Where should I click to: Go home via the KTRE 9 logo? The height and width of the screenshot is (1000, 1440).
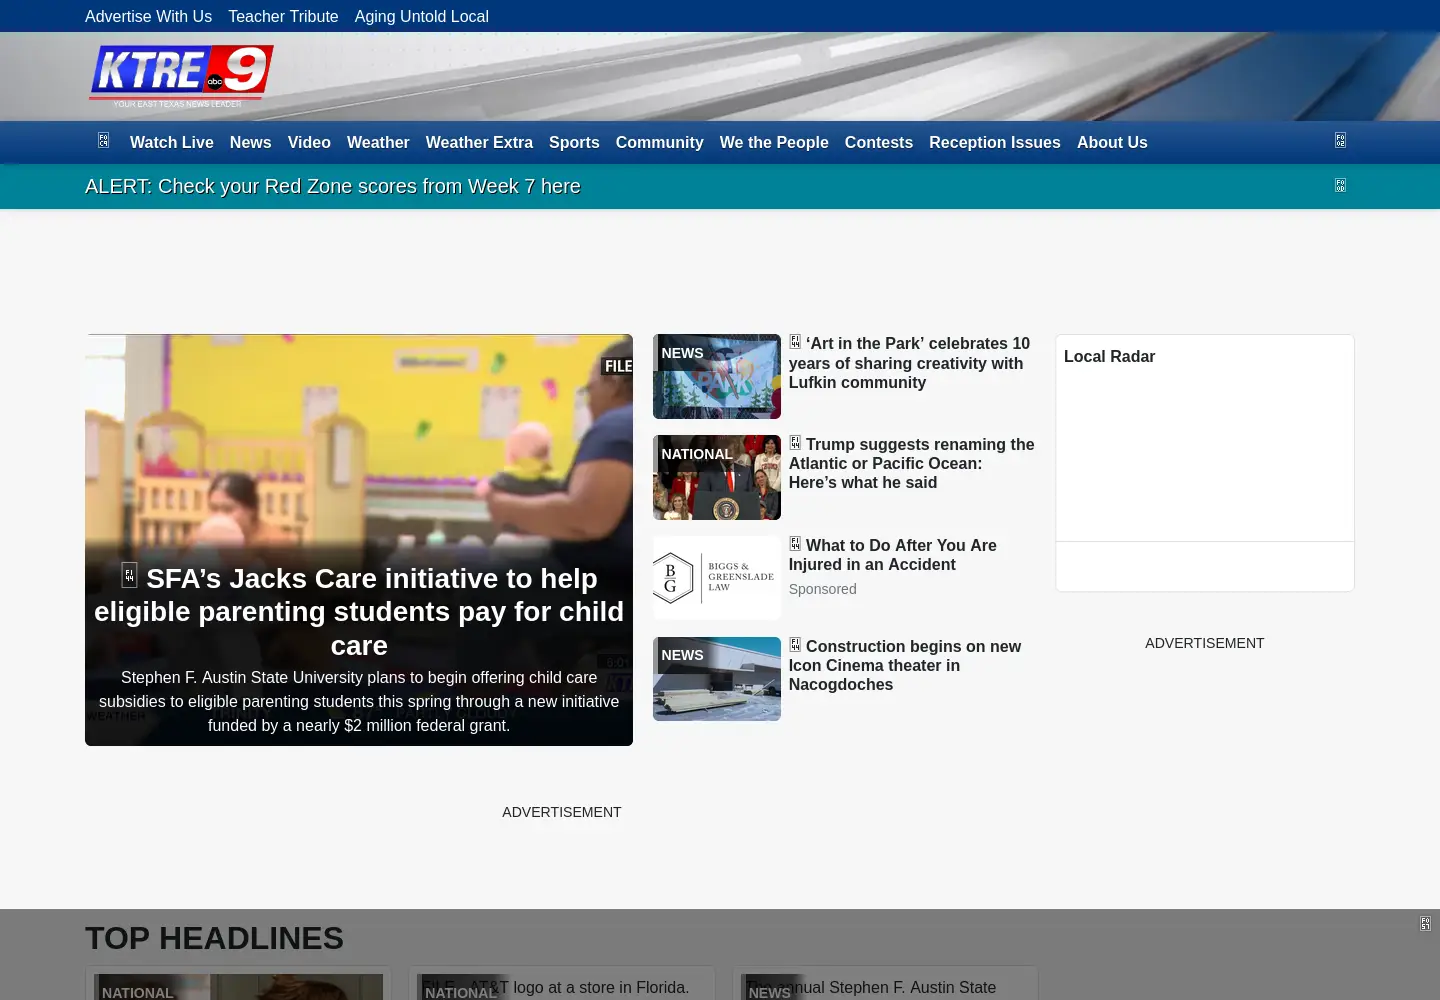click(181, 75)
